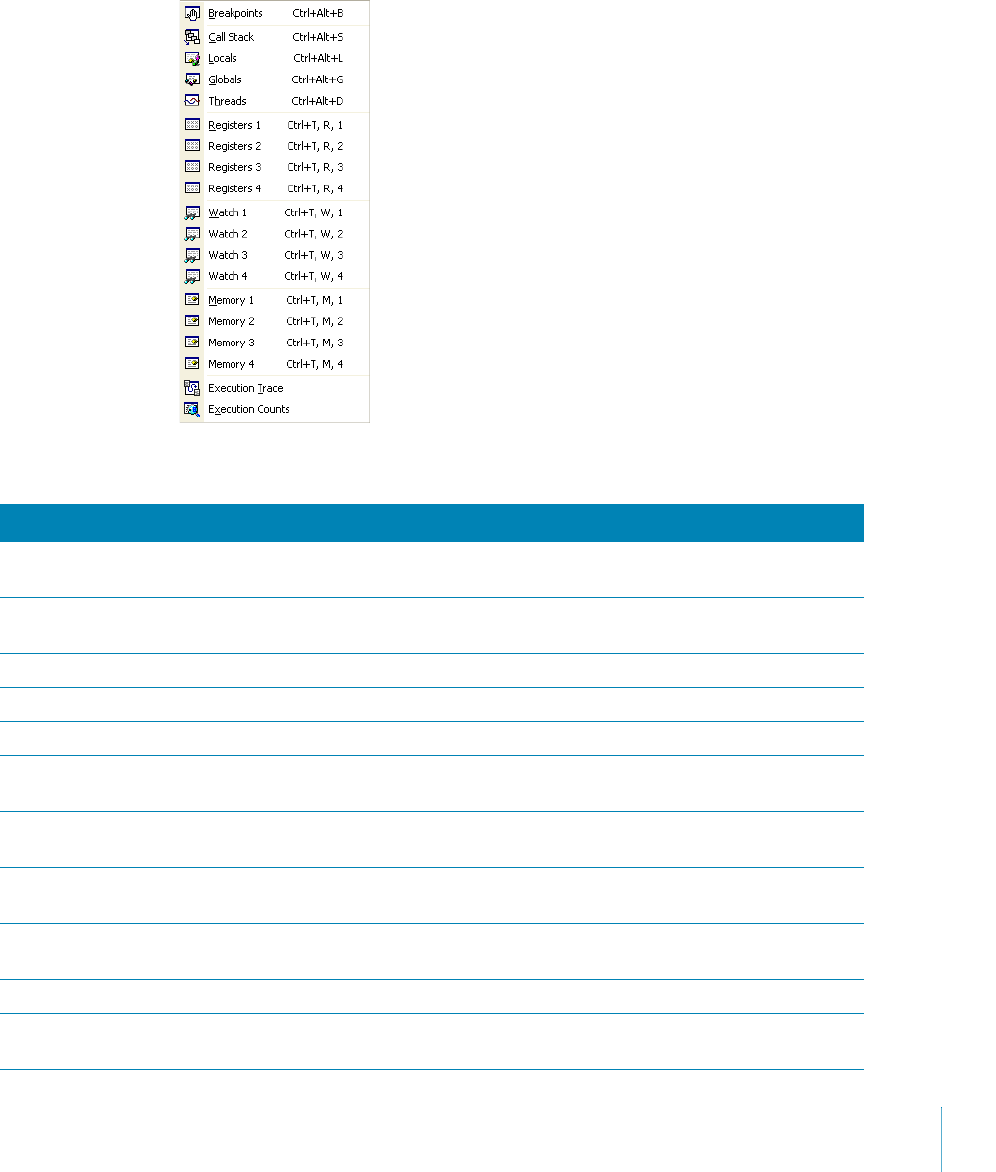The width and height of the screenshot is (996, 1172).
Task: Click the Ctrl+Alt+S shortcut text
Action: click(318, 37)
